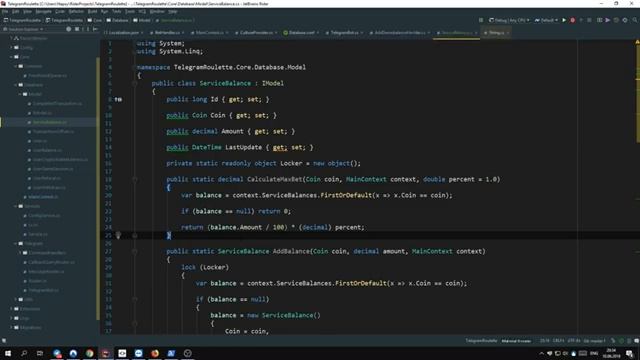Click the gutter mark next to the Id property
Screen dimensions: 640x360
tap(118, 99)
